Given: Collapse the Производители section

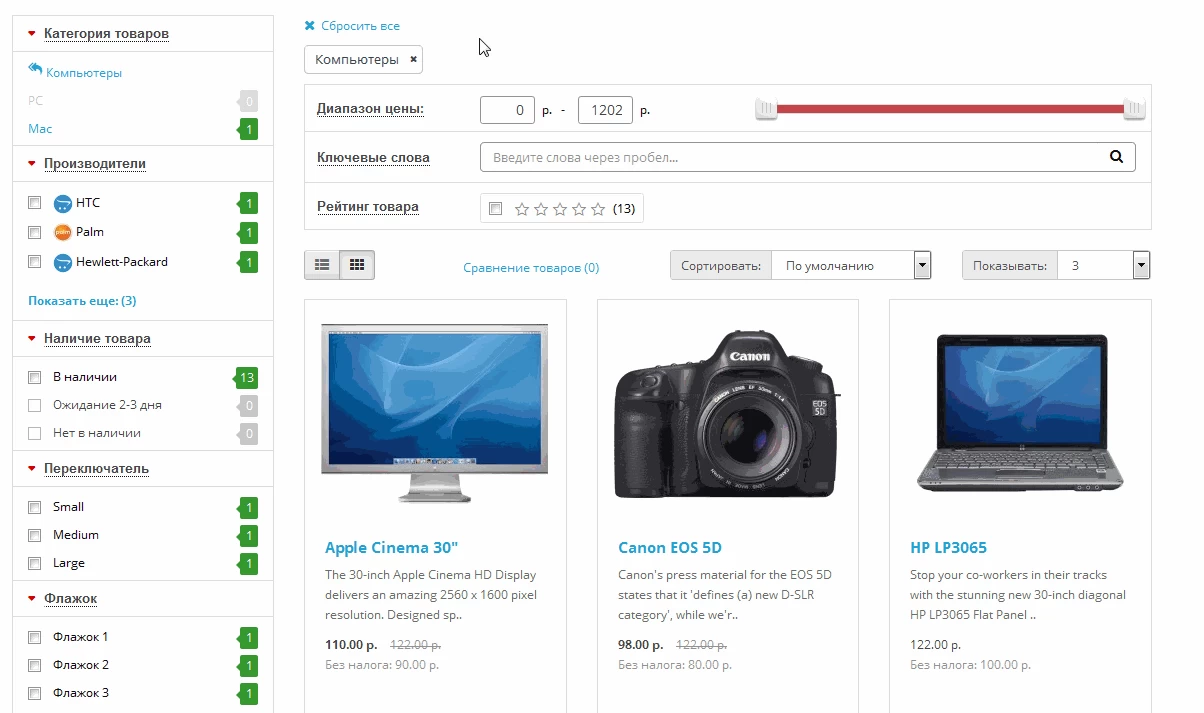Looking at the screenshot, I should click(x=95, y=164).
